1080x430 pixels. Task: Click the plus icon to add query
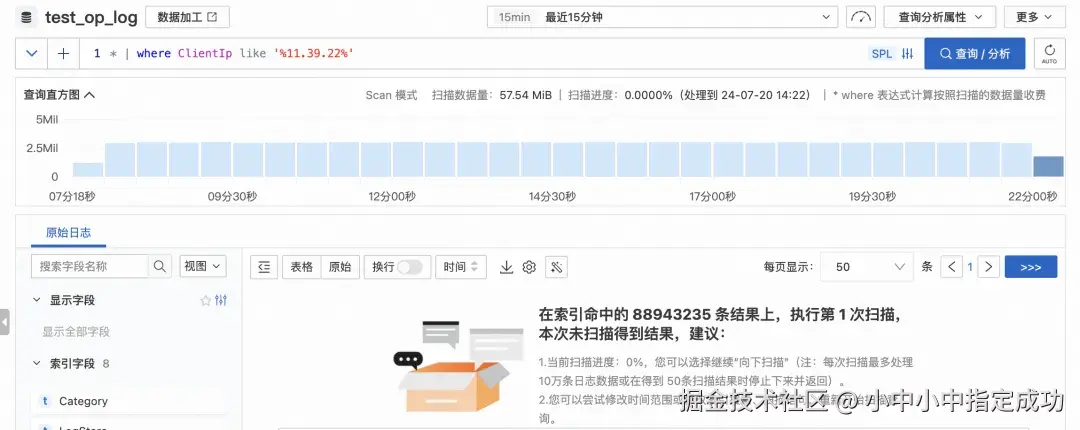pos(63,53)
